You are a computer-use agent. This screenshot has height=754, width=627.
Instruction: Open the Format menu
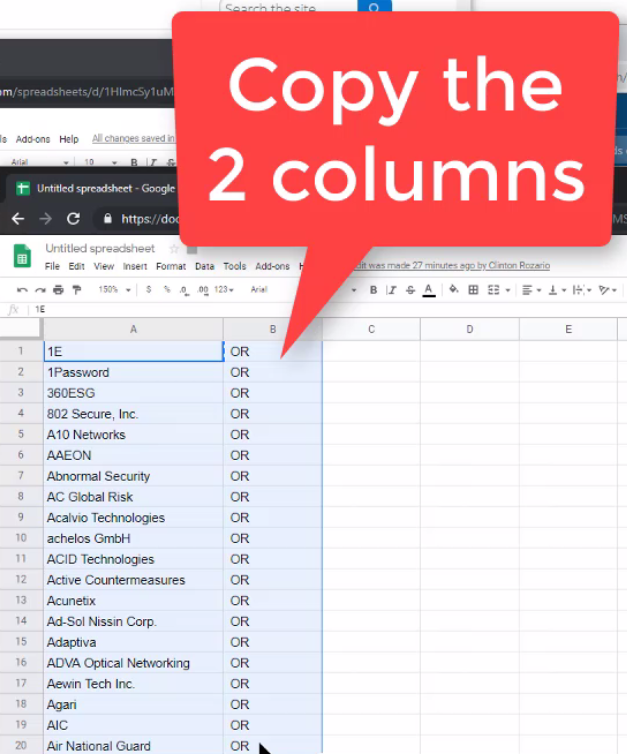[171, 266]
